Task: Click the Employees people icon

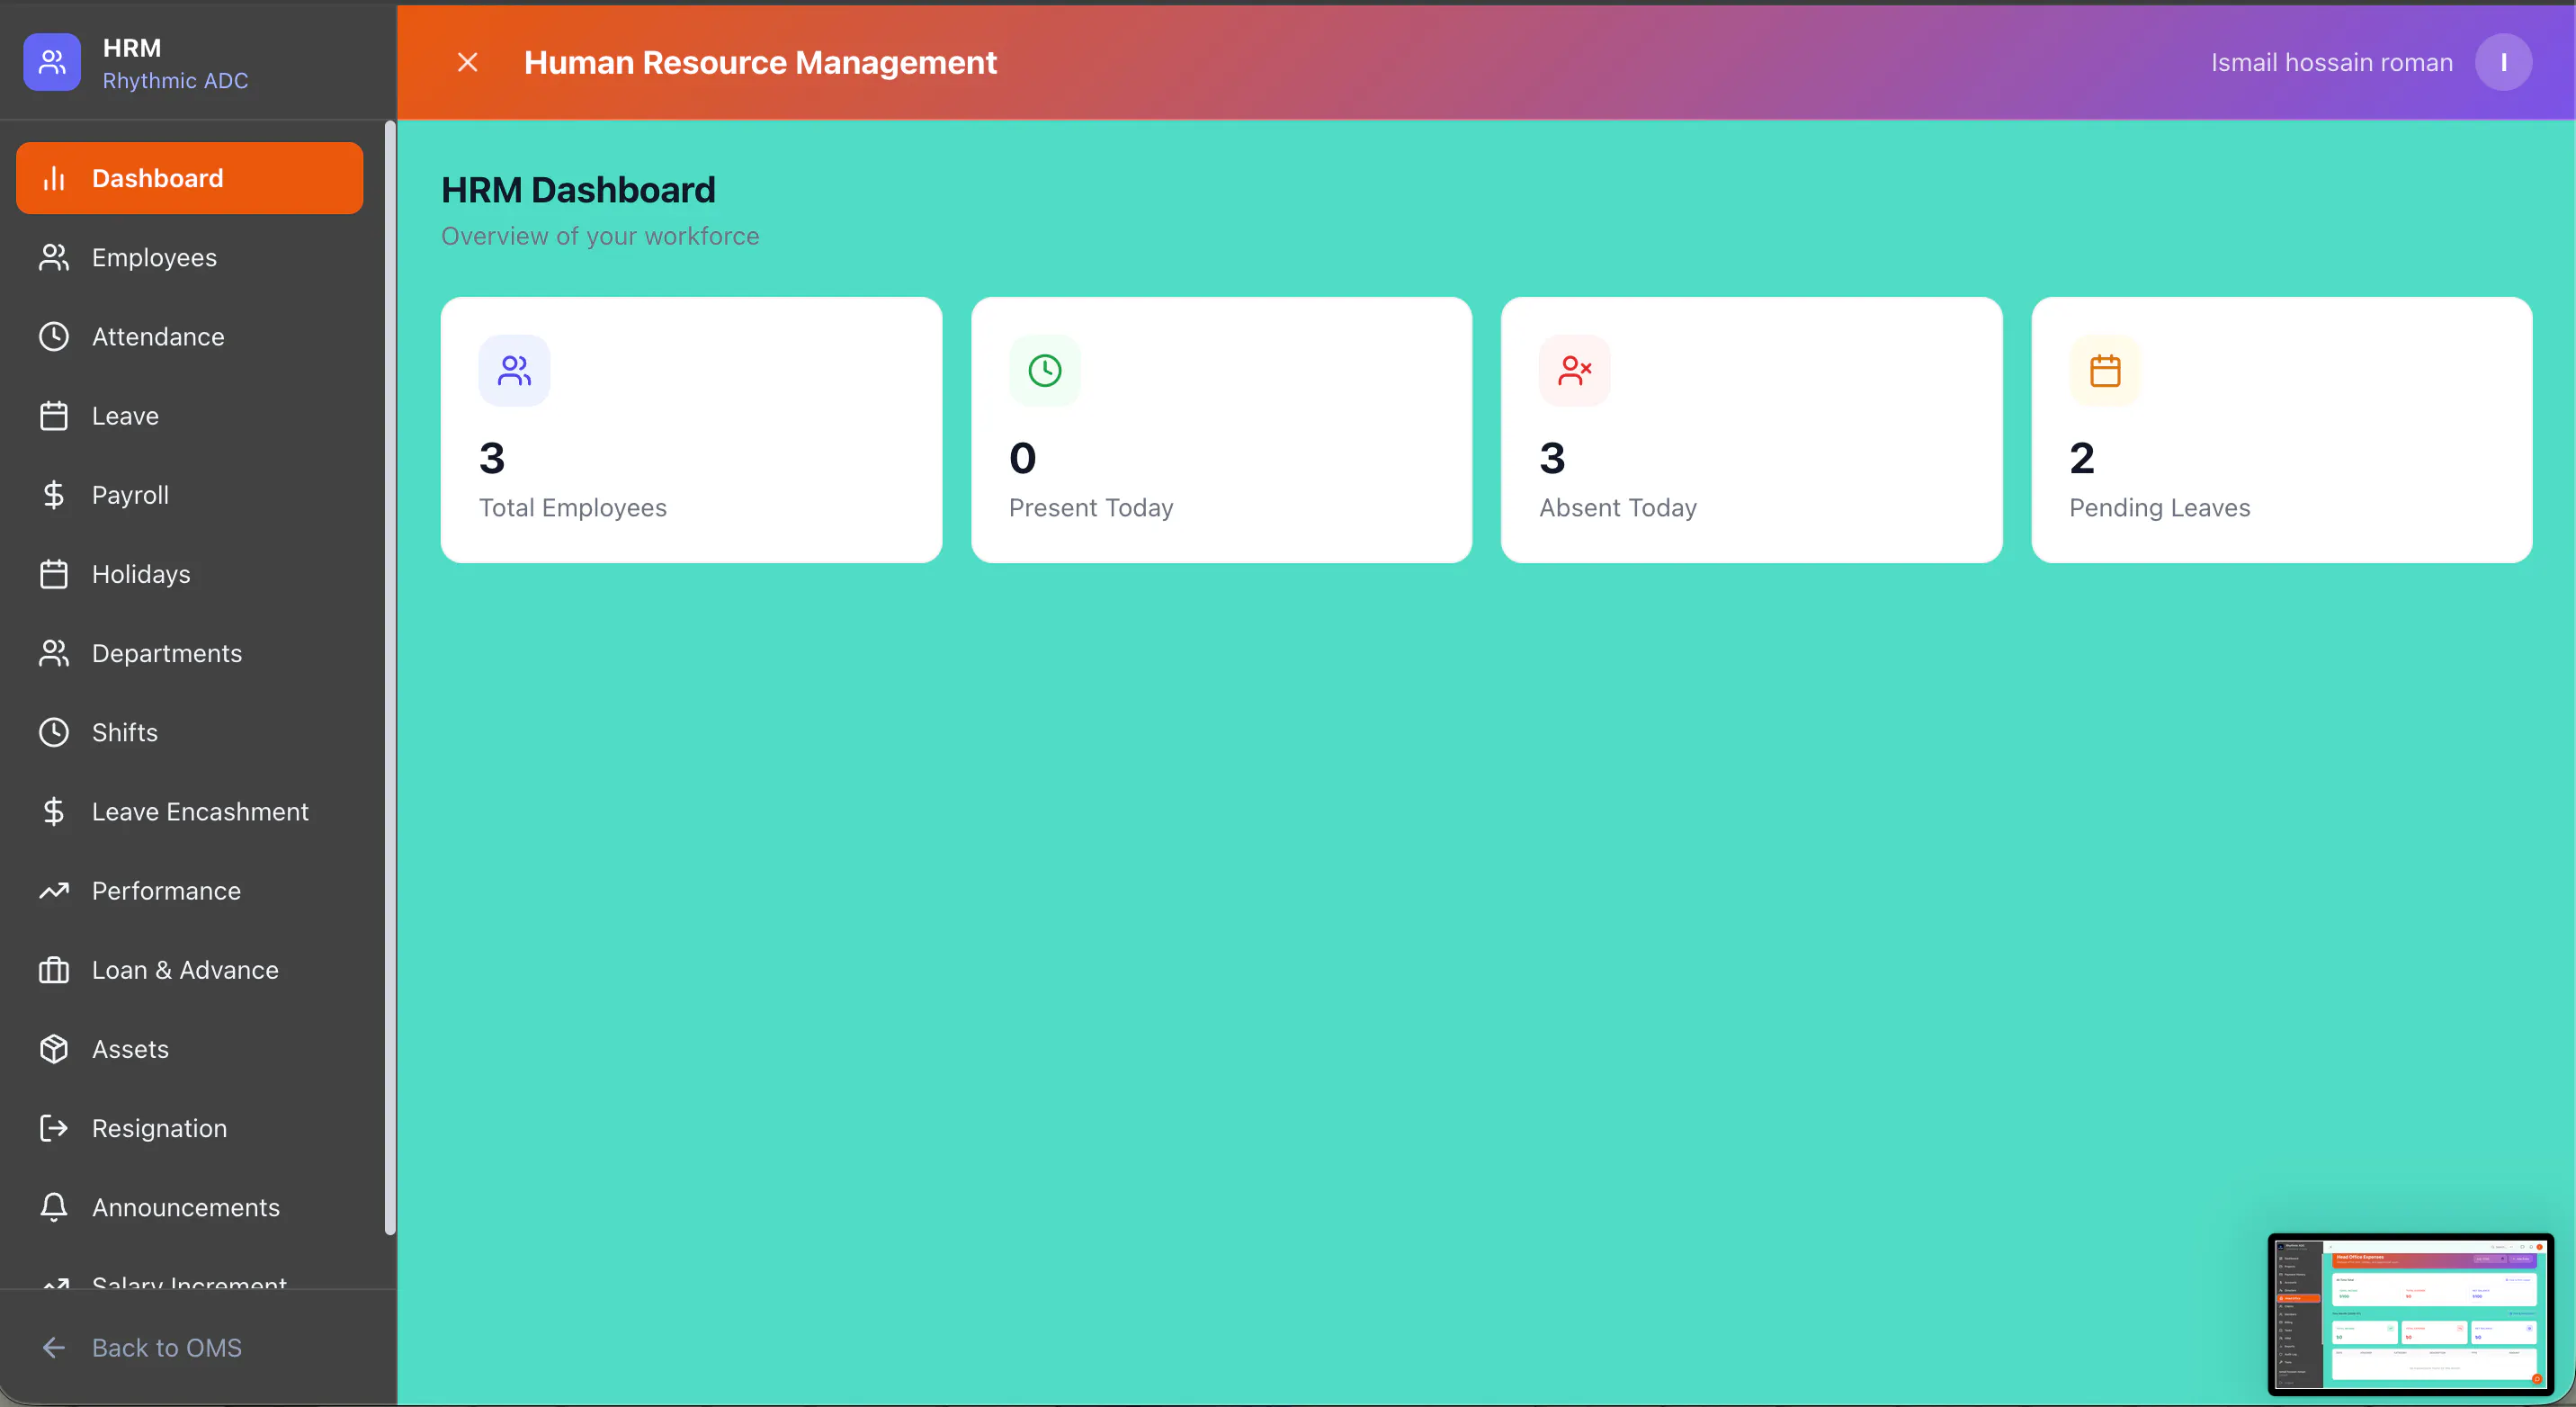Action: click(54, 257)
